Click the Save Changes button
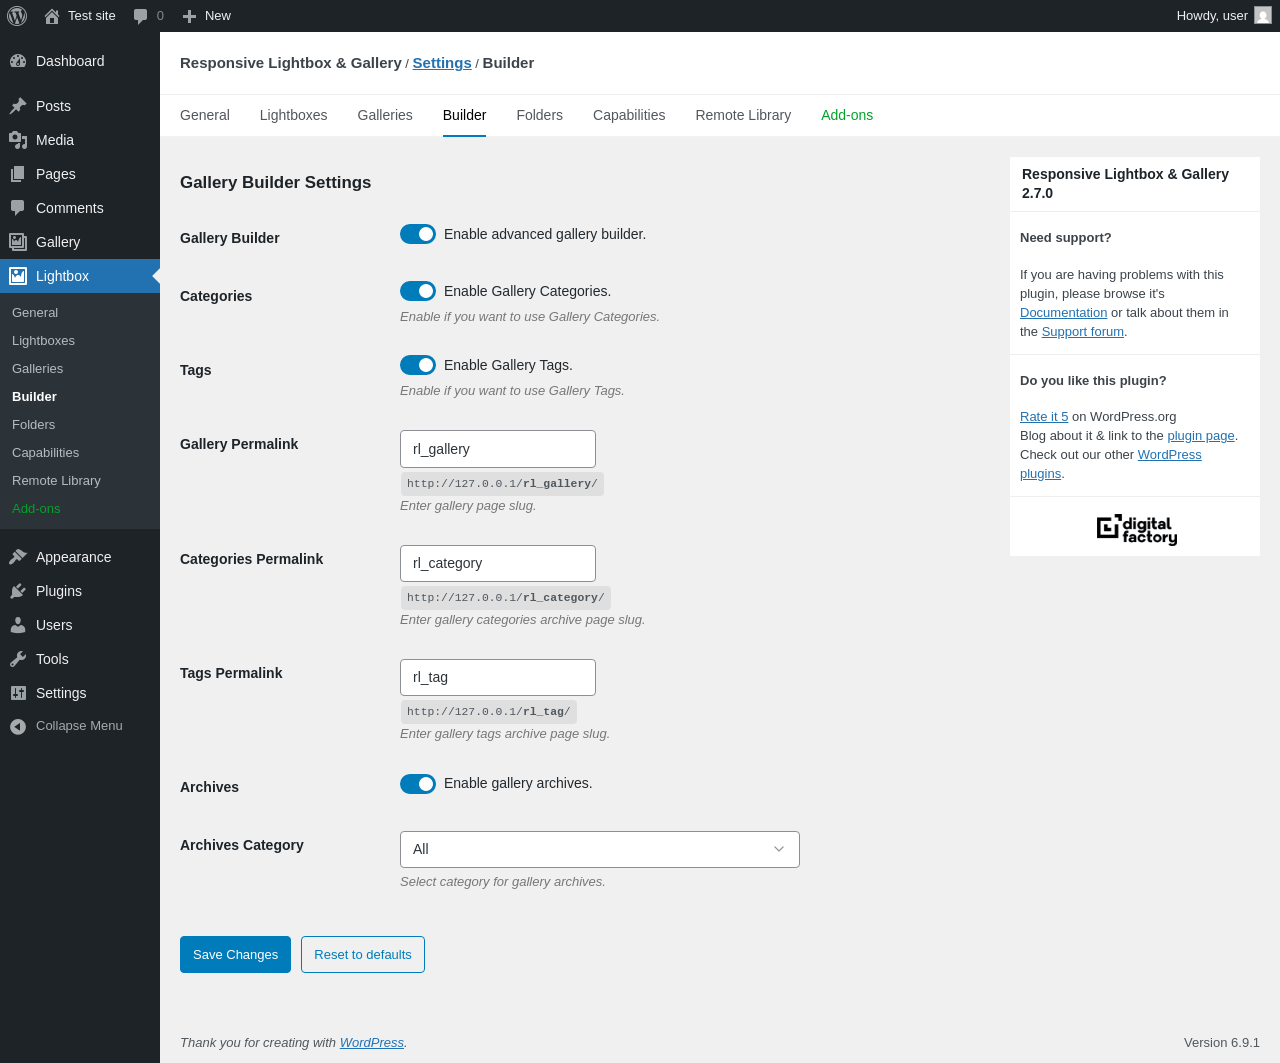The height and width of the screenshot is (1063, 1280). pyautogui.click(x=235, y=954)
